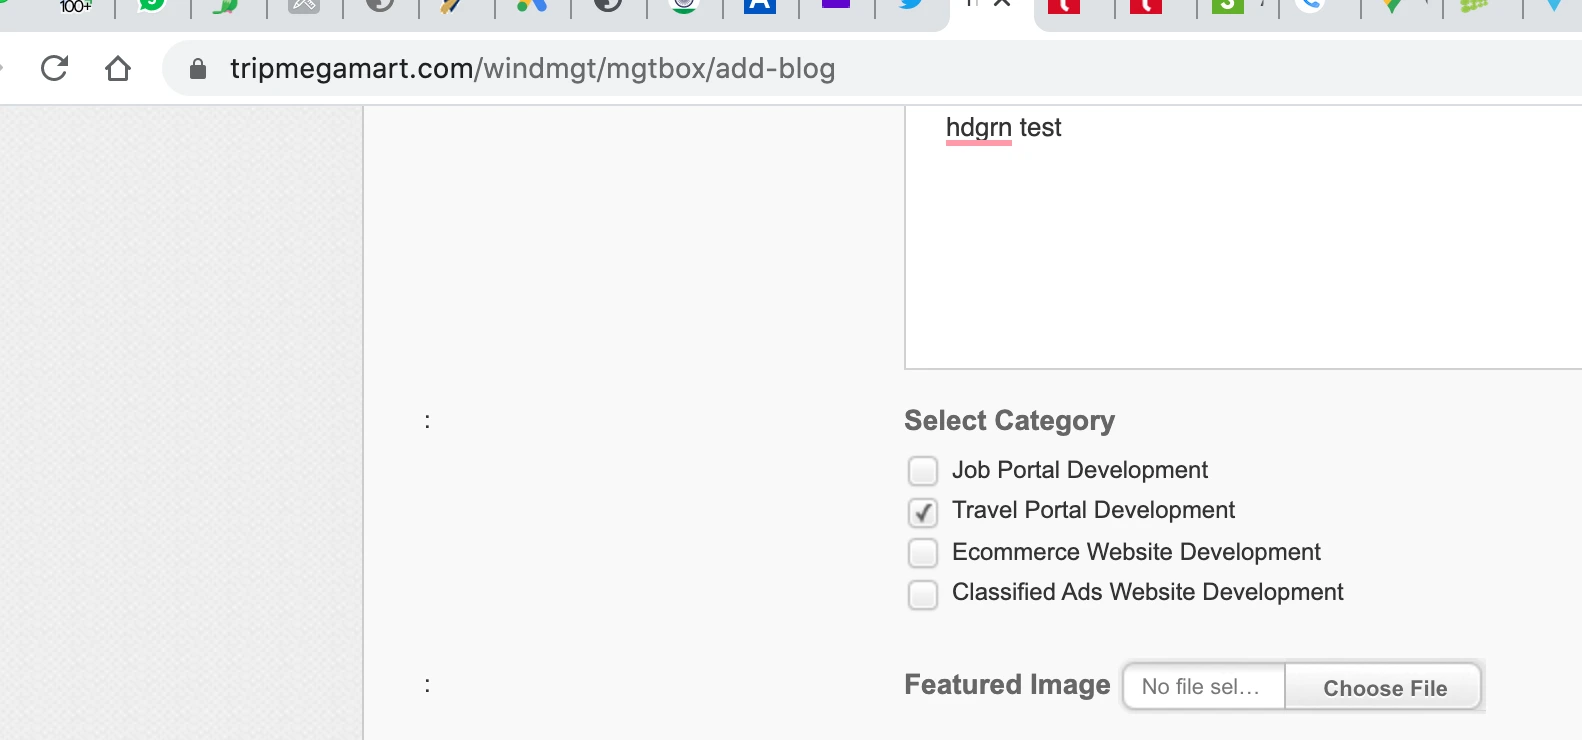1582x740 pixels.
Task: Switch to the WhatsApp tab
Action: click(151, 5)
